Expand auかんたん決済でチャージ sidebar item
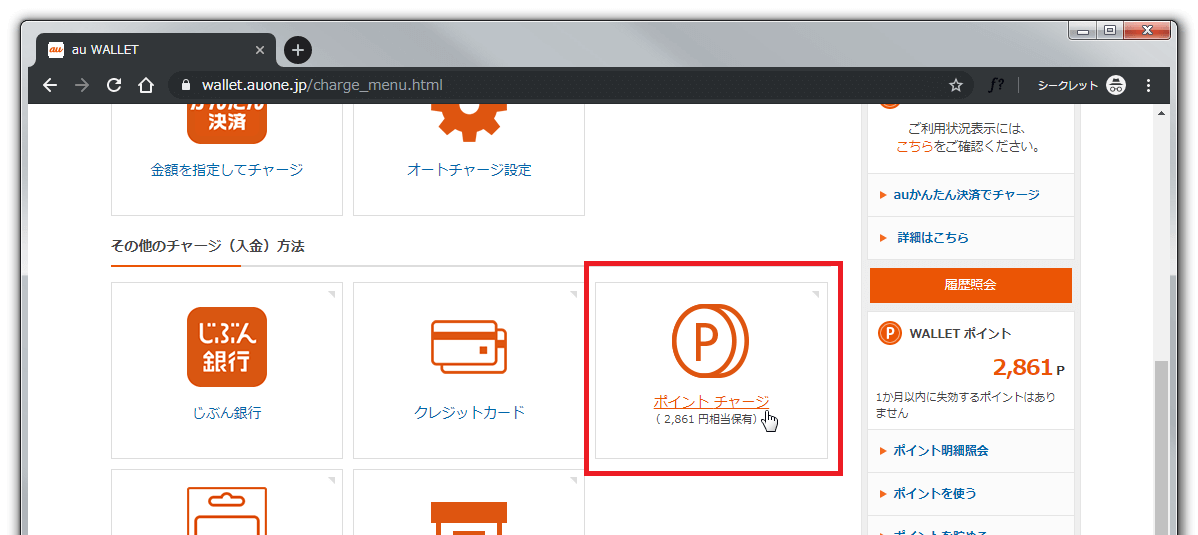The width and height of the screenshot is (1198, 535). tap(965, 195)
